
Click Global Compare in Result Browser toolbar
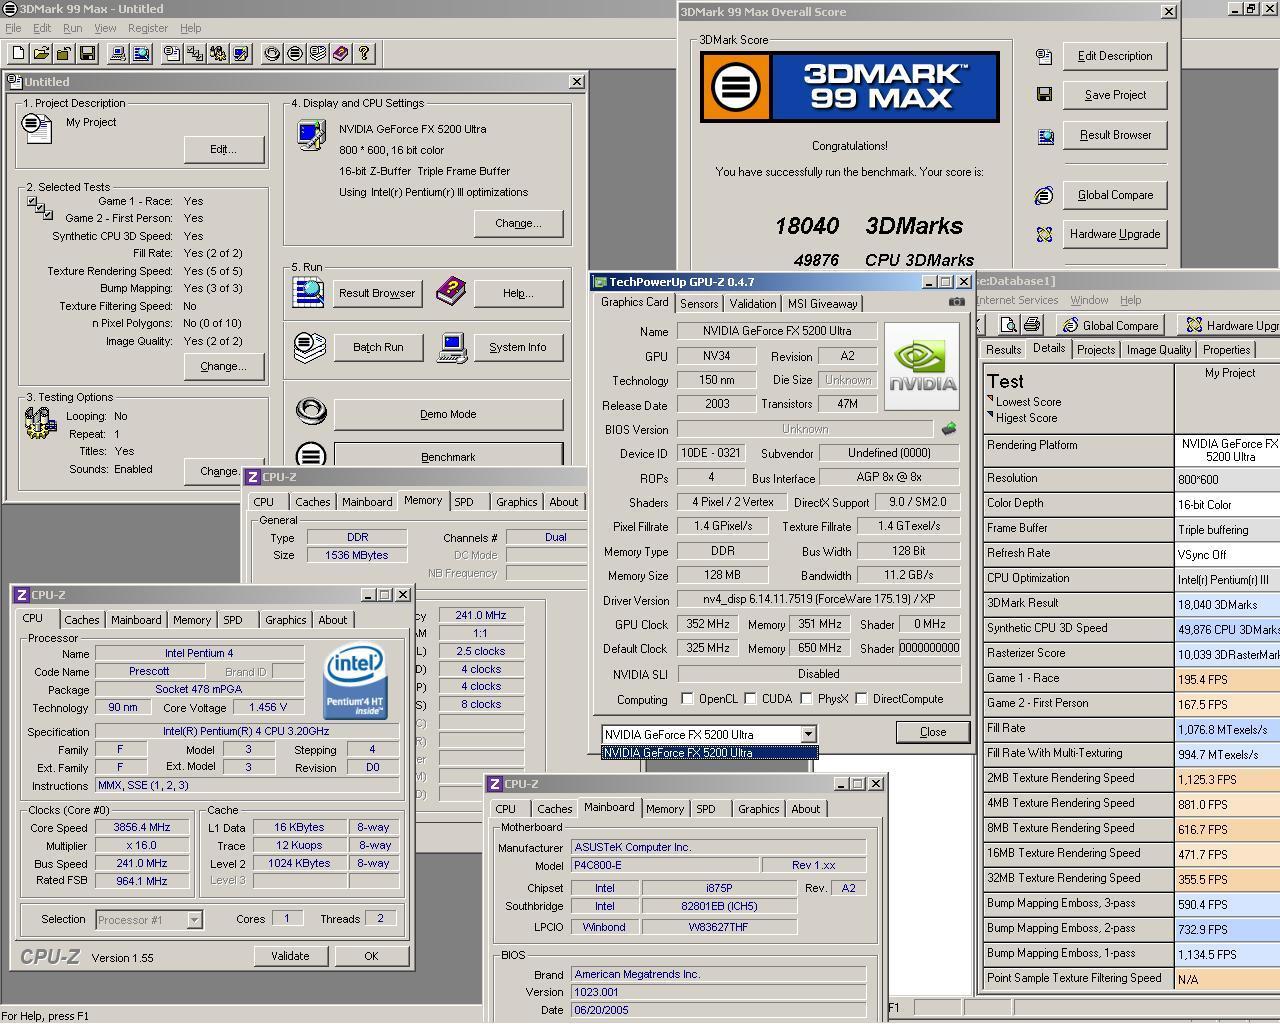pos(1110,325)
